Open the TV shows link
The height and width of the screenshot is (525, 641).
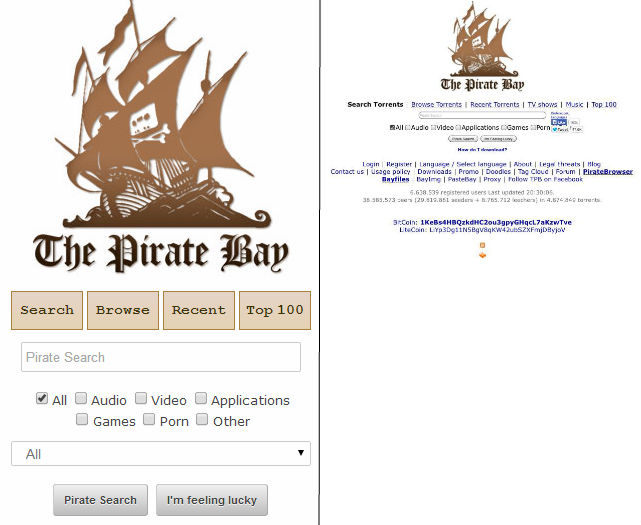542,105
